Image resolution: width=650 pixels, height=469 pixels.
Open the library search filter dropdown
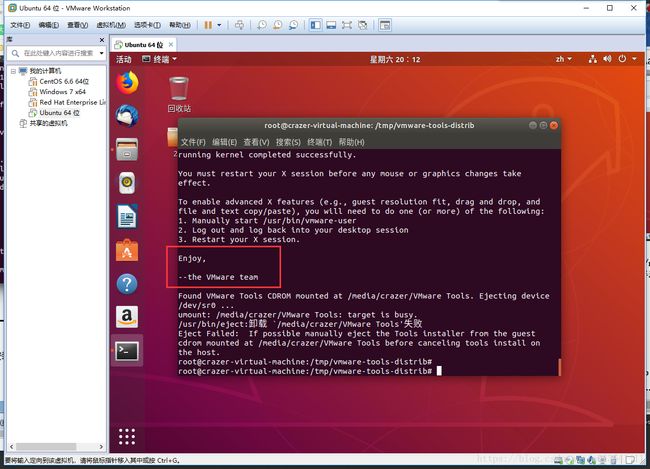pyautogui.click(x=101, y=53)
